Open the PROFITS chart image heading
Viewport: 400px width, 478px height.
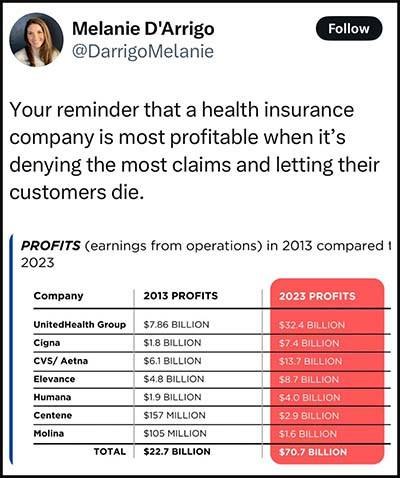pyautogui.click(x=204, y=254)
